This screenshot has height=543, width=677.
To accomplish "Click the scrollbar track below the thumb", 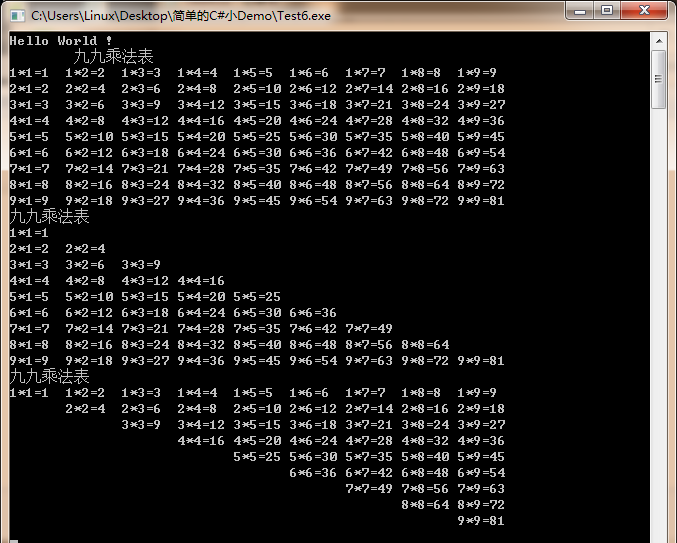I will pos(659,324).
